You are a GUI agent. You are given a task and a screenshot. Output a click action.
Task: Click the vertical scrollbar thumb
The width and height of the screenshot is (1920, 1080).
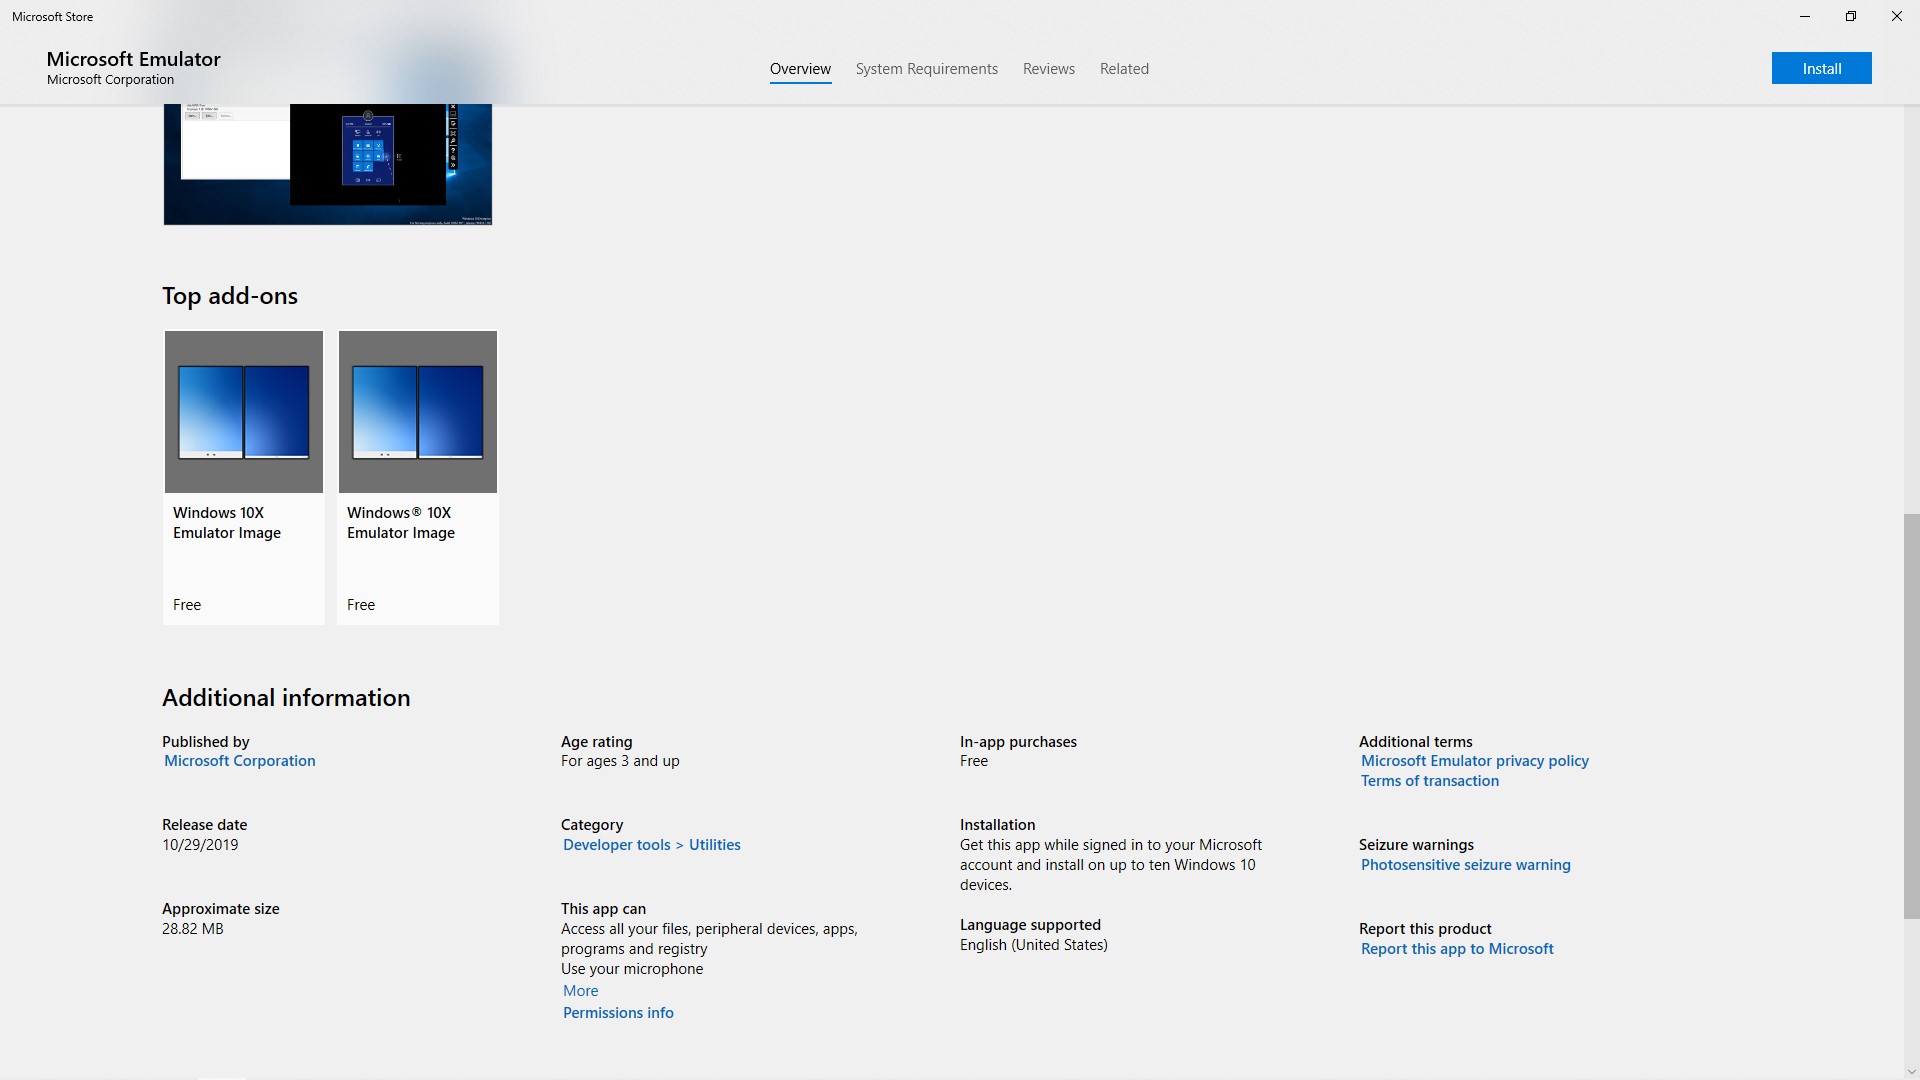(x=1911, y=716)
